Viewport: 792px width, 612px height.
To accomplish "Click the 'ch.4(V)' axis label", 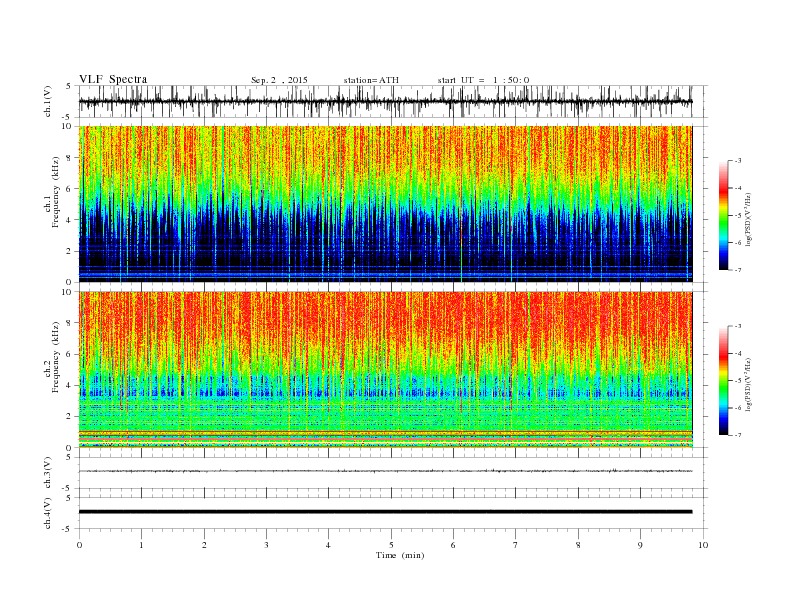I will click(48, 513).
